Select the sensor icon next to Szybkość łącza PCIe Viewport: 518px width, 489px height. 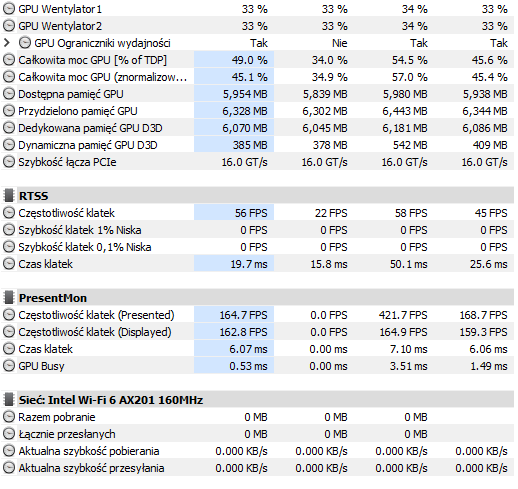point(9,162)
